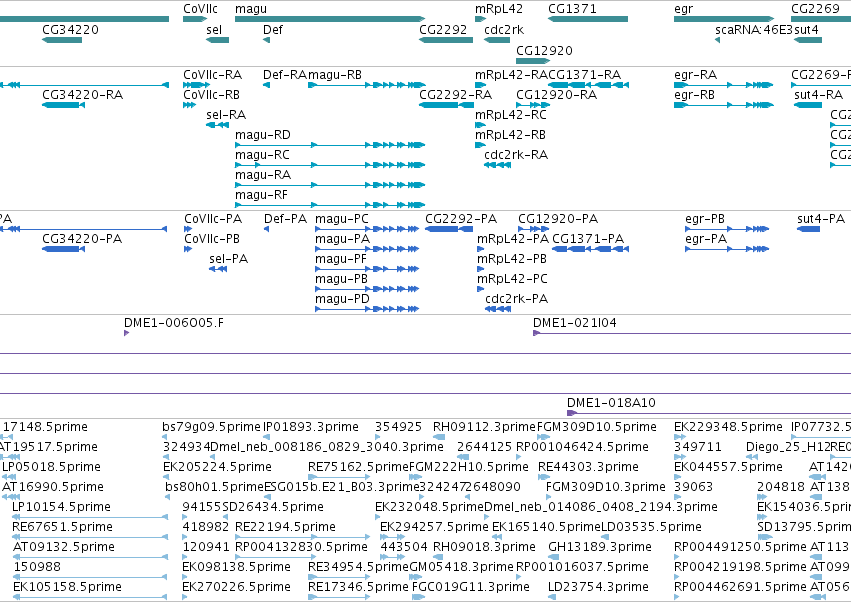Click the magu-PF protein

(x=367, y=269)
